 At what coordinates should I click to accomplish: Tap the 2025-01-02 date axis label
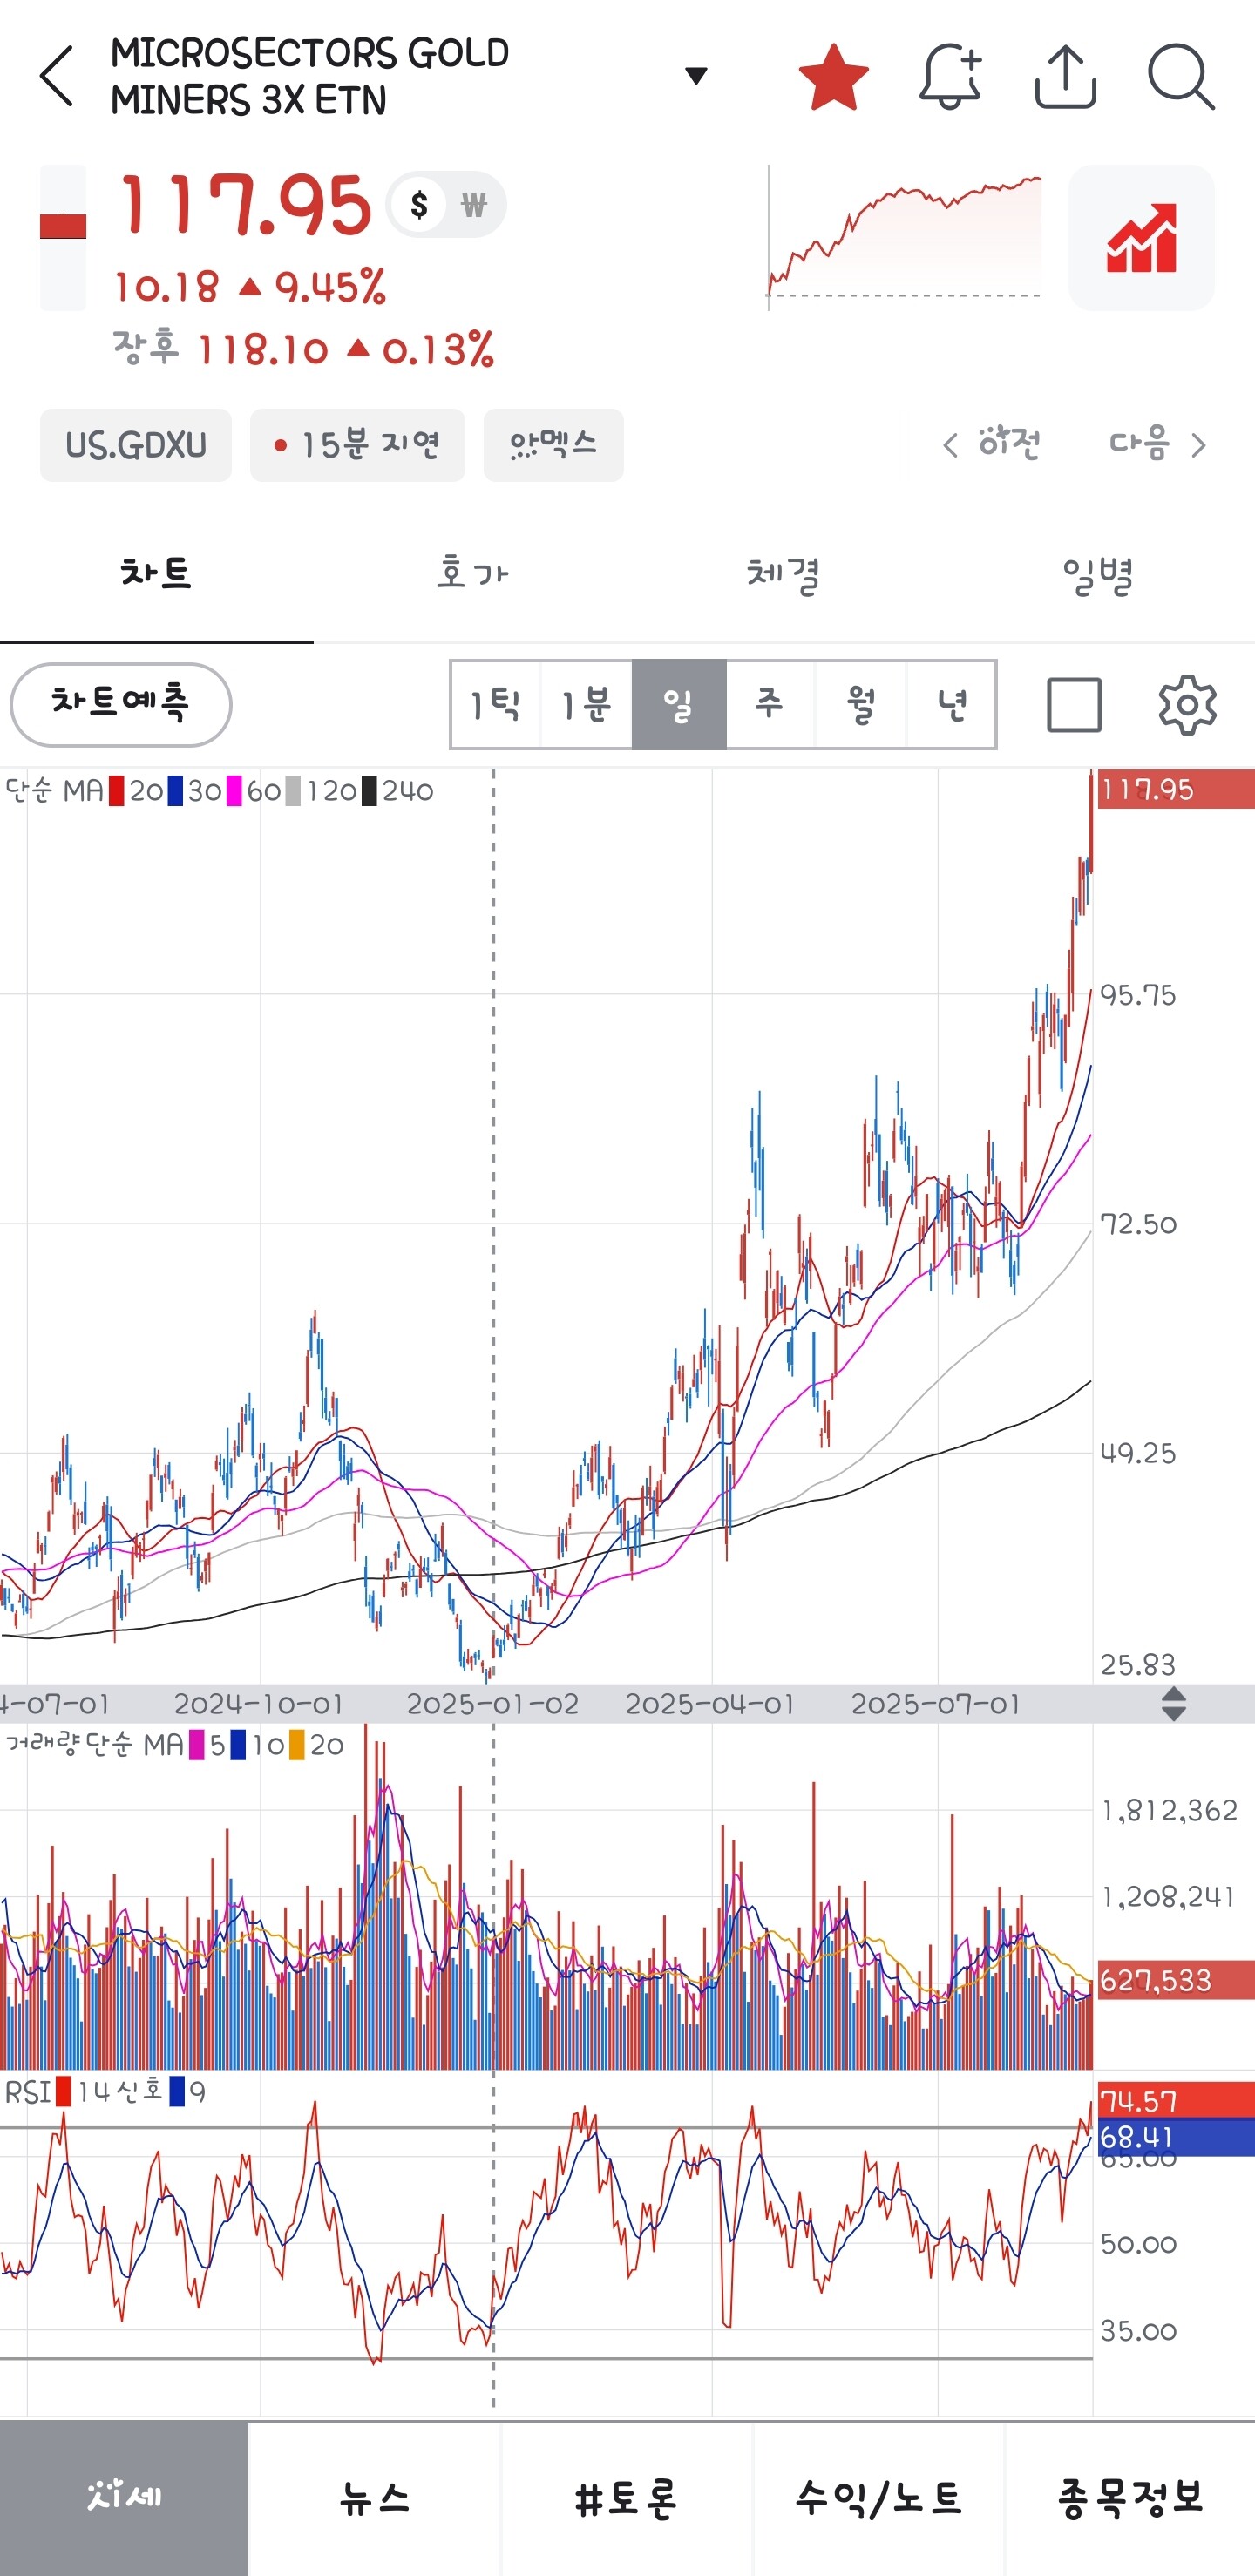[492, 1704]
